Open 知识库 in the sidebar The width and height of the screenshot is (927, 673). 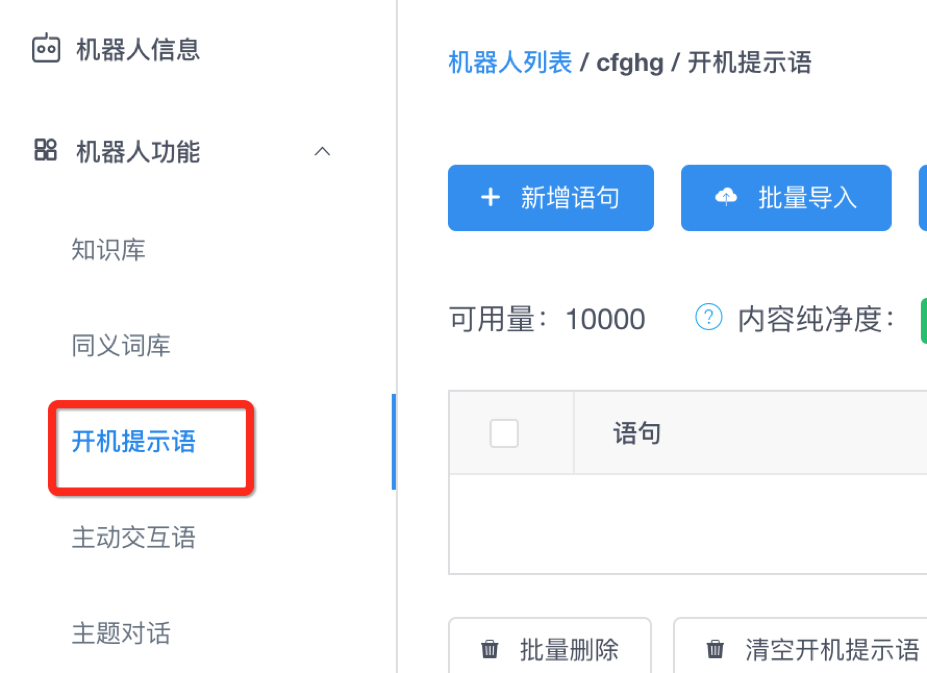click(x=109, y=249)
